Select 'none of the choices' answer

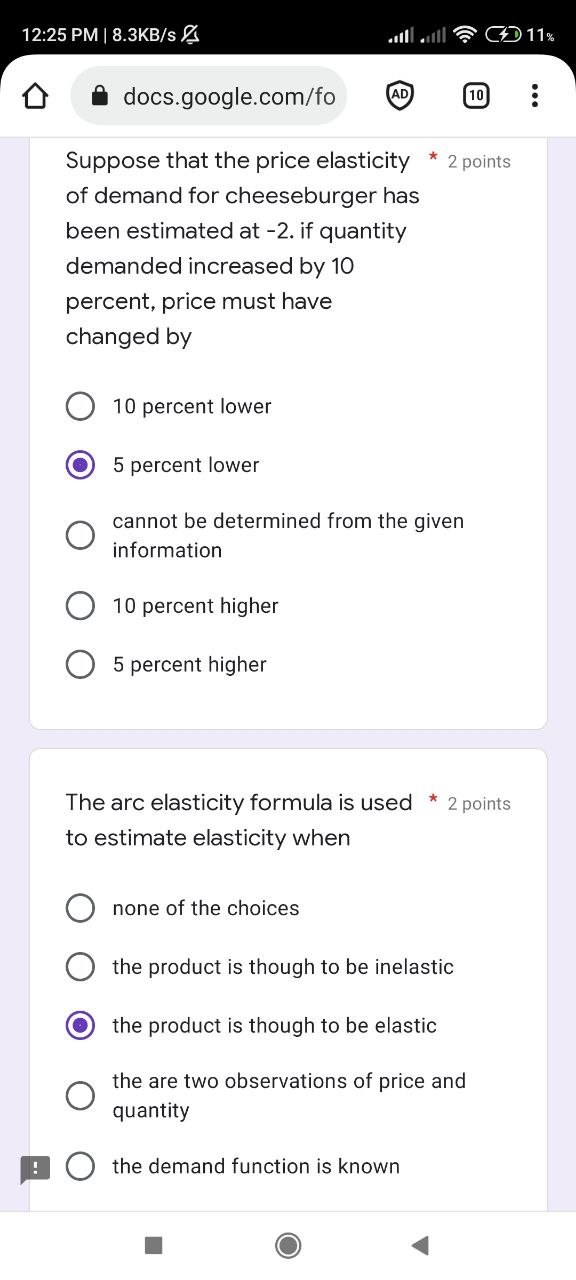tap(80, 908)
